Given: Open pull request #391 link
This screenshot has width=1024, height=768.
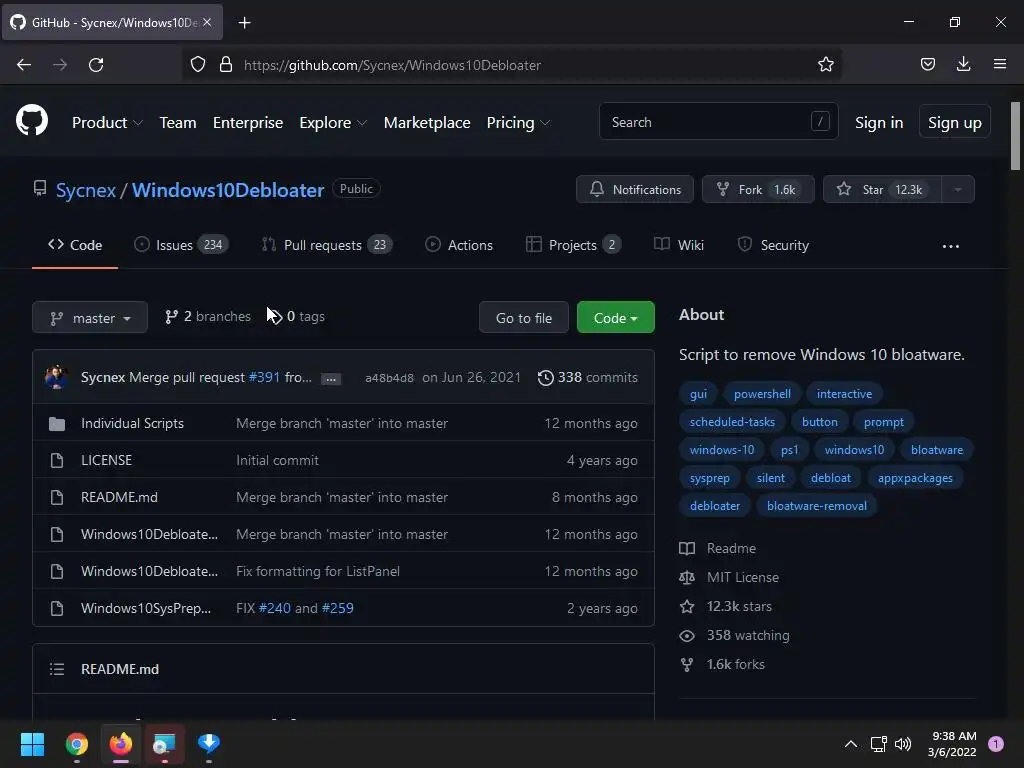Looking at the screenshot, I should [x=264, y=377].
